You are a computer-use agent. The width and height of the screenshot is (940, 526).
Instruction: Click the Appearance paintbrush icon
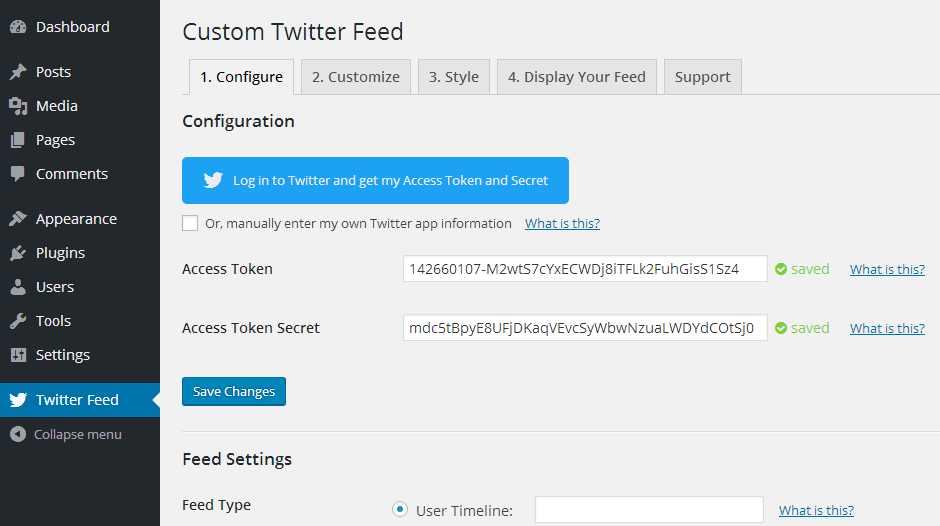coord(18,219)
